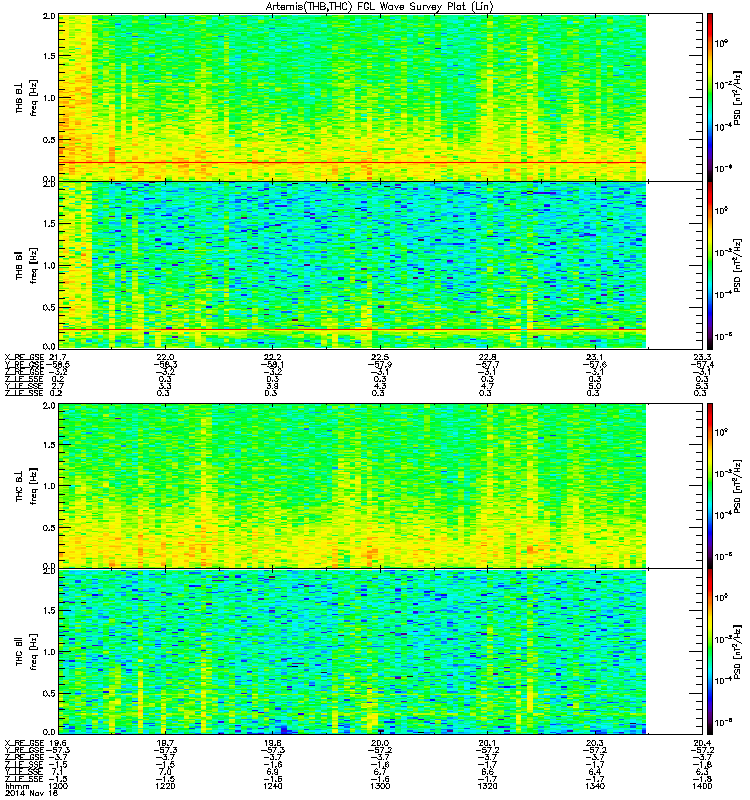The image size is (750, 800).
Task: Click the 1.5 frequency tick of THC B-parallel panel
Action: click(49, 610)
